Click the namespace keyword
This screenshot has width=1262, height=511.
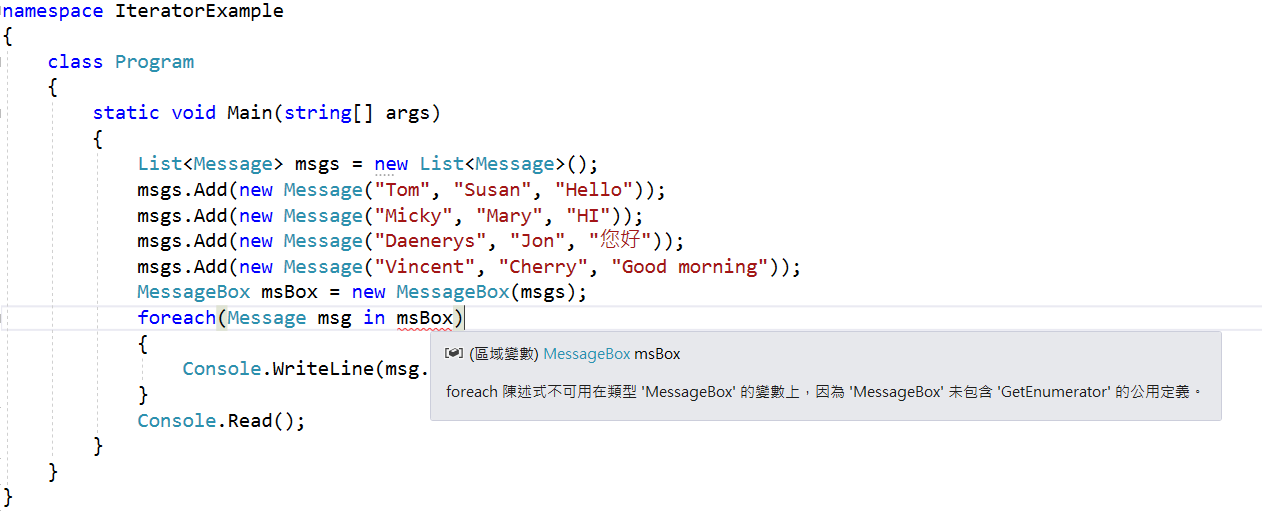tap(55, 12)
